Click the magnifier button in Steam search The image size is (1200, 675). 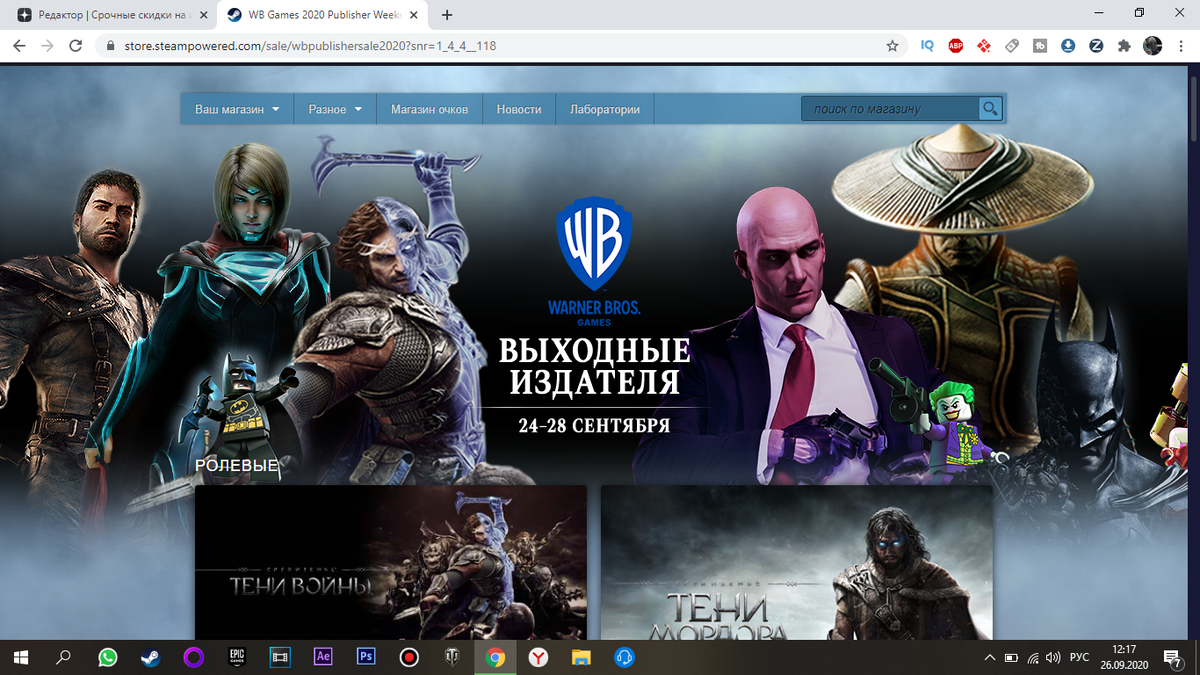click(990, 109)
